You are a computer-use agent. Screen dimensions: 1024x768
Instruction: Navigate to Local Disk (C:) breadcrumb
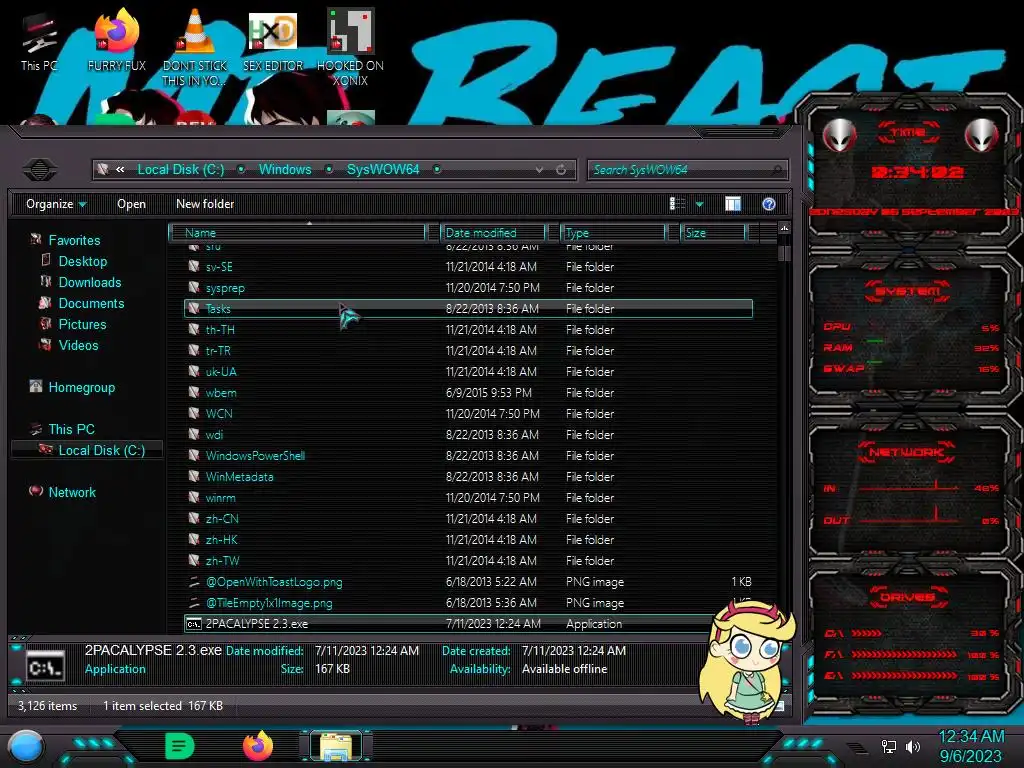[x=181, y=169]
